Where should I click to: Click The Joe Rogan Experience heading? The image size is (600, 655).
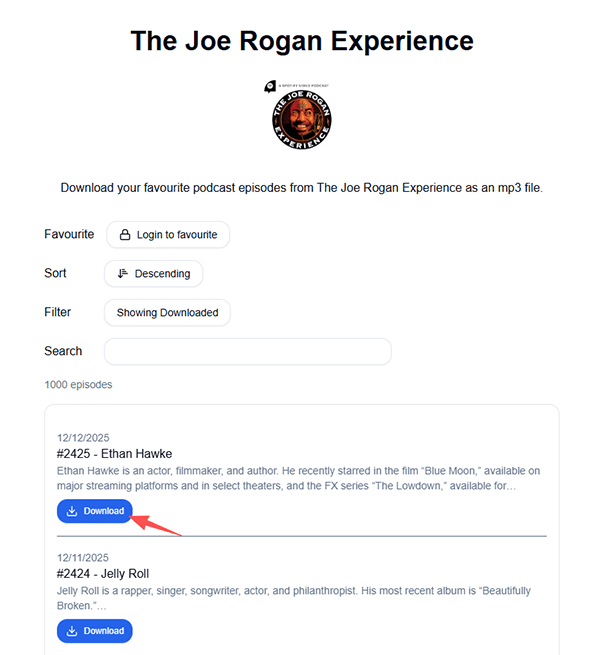[302, 41]
